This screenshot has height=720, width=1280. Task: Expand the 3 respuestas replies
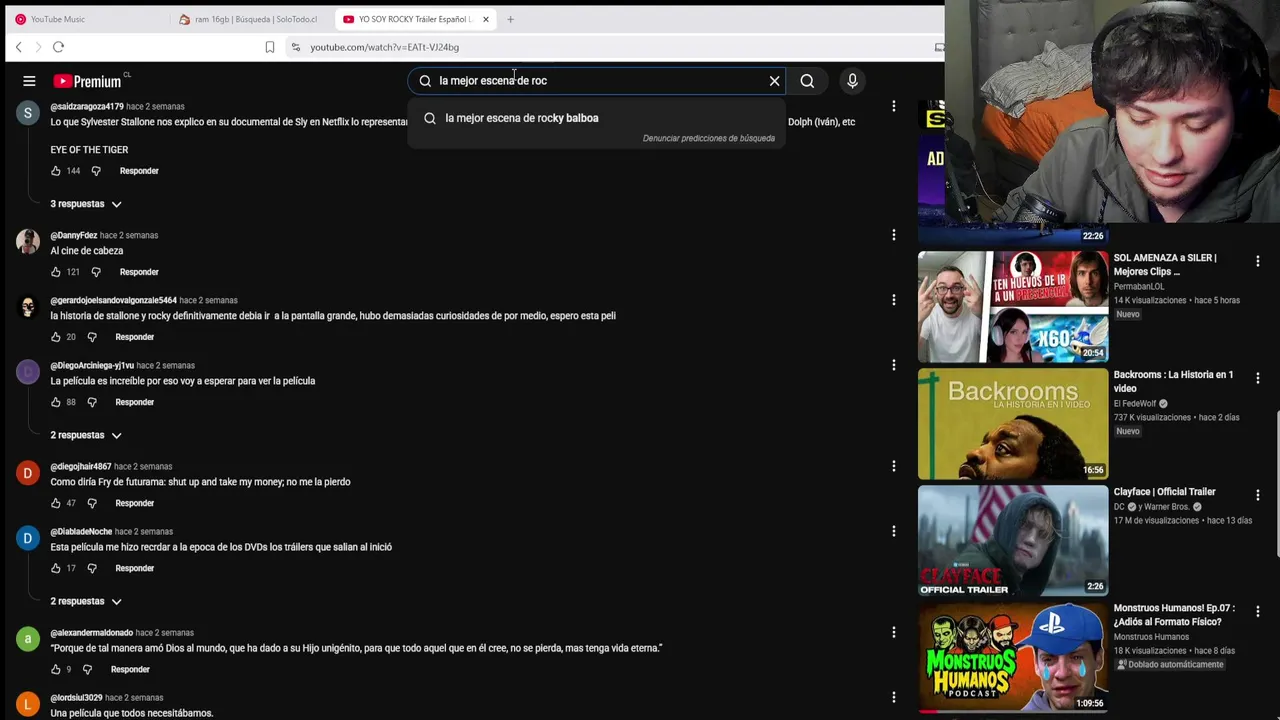86,204
